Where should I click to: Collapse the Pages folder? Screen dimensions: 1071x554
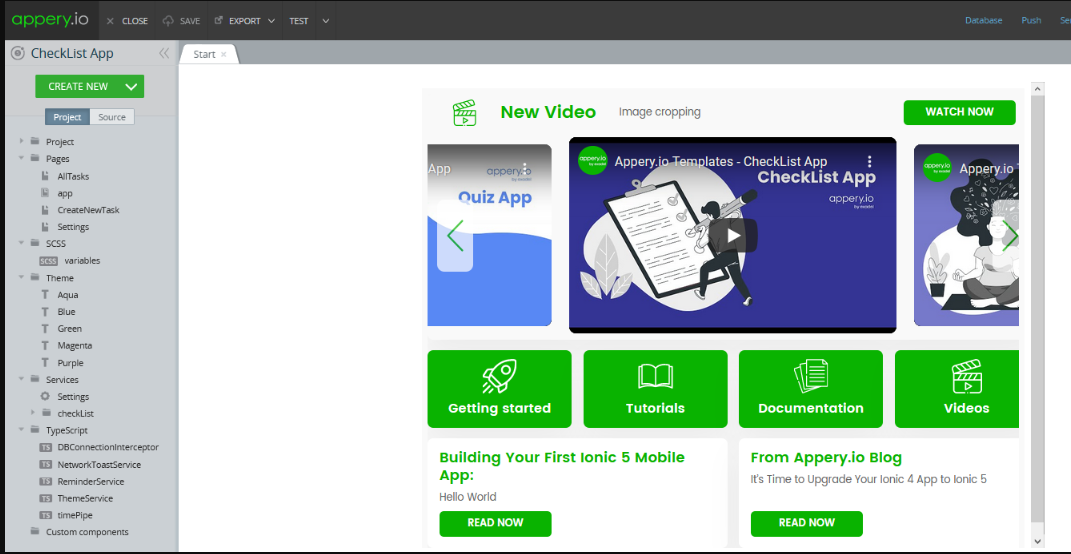22,158
